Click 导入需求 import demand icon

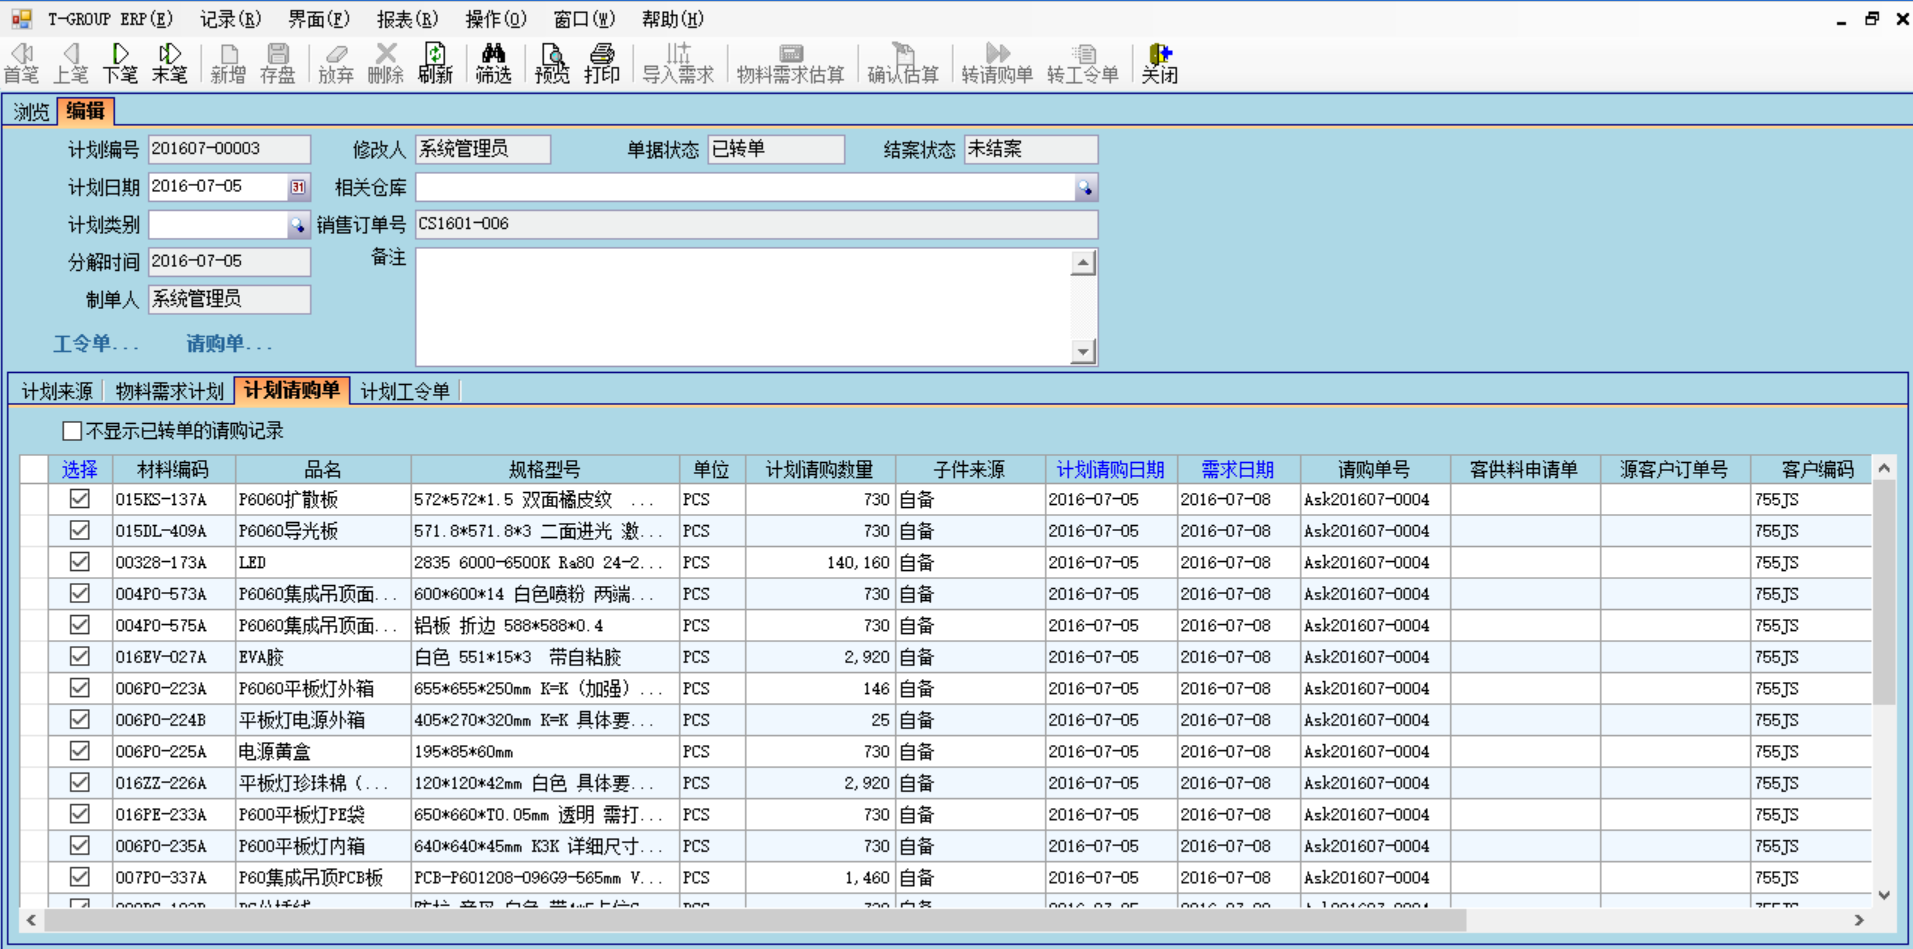(x=678, y=63)
